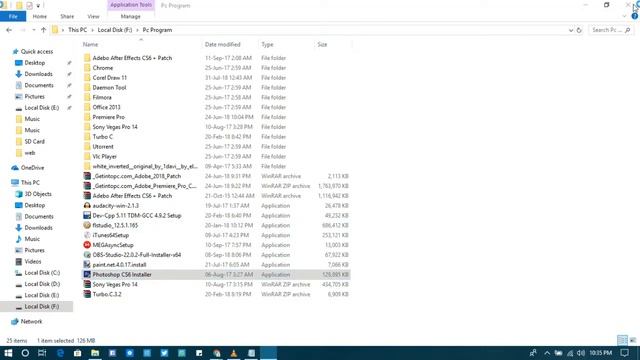The image size is (640, 360).
Task: Open Local Disk (C:) in navigation pane
Action: click(x=42, y=273)
